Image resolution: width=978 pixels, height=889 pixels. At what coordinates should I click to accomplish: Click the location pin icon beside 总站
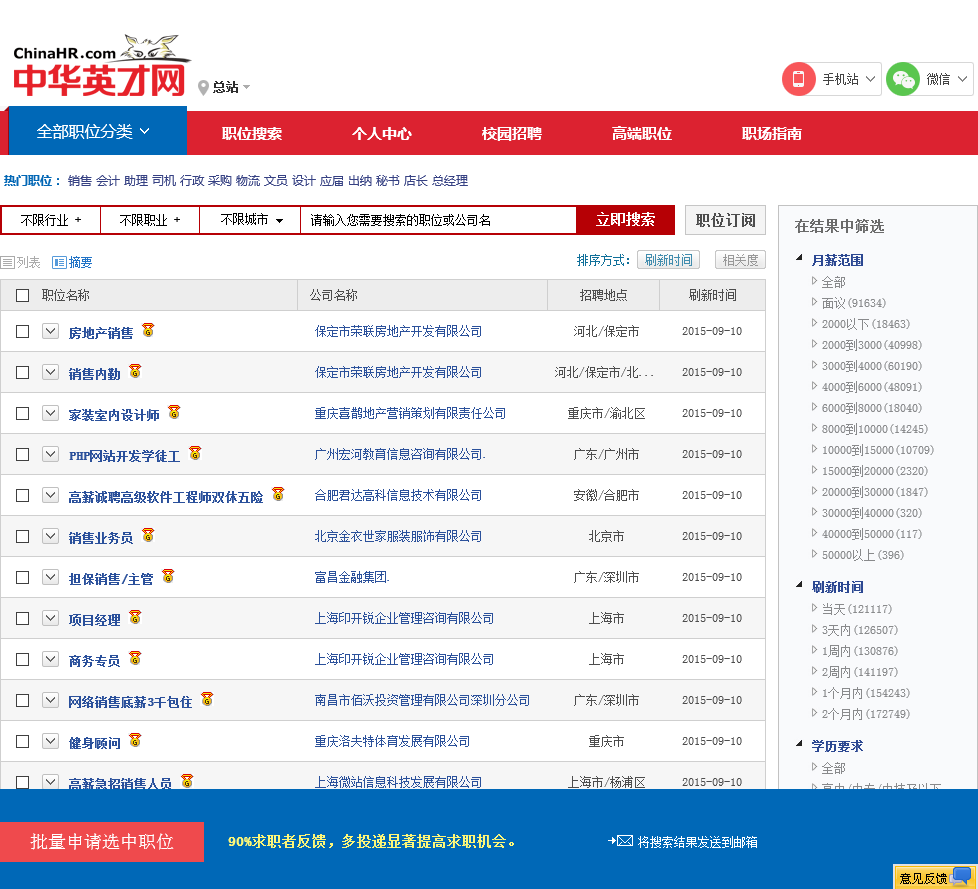203,87
